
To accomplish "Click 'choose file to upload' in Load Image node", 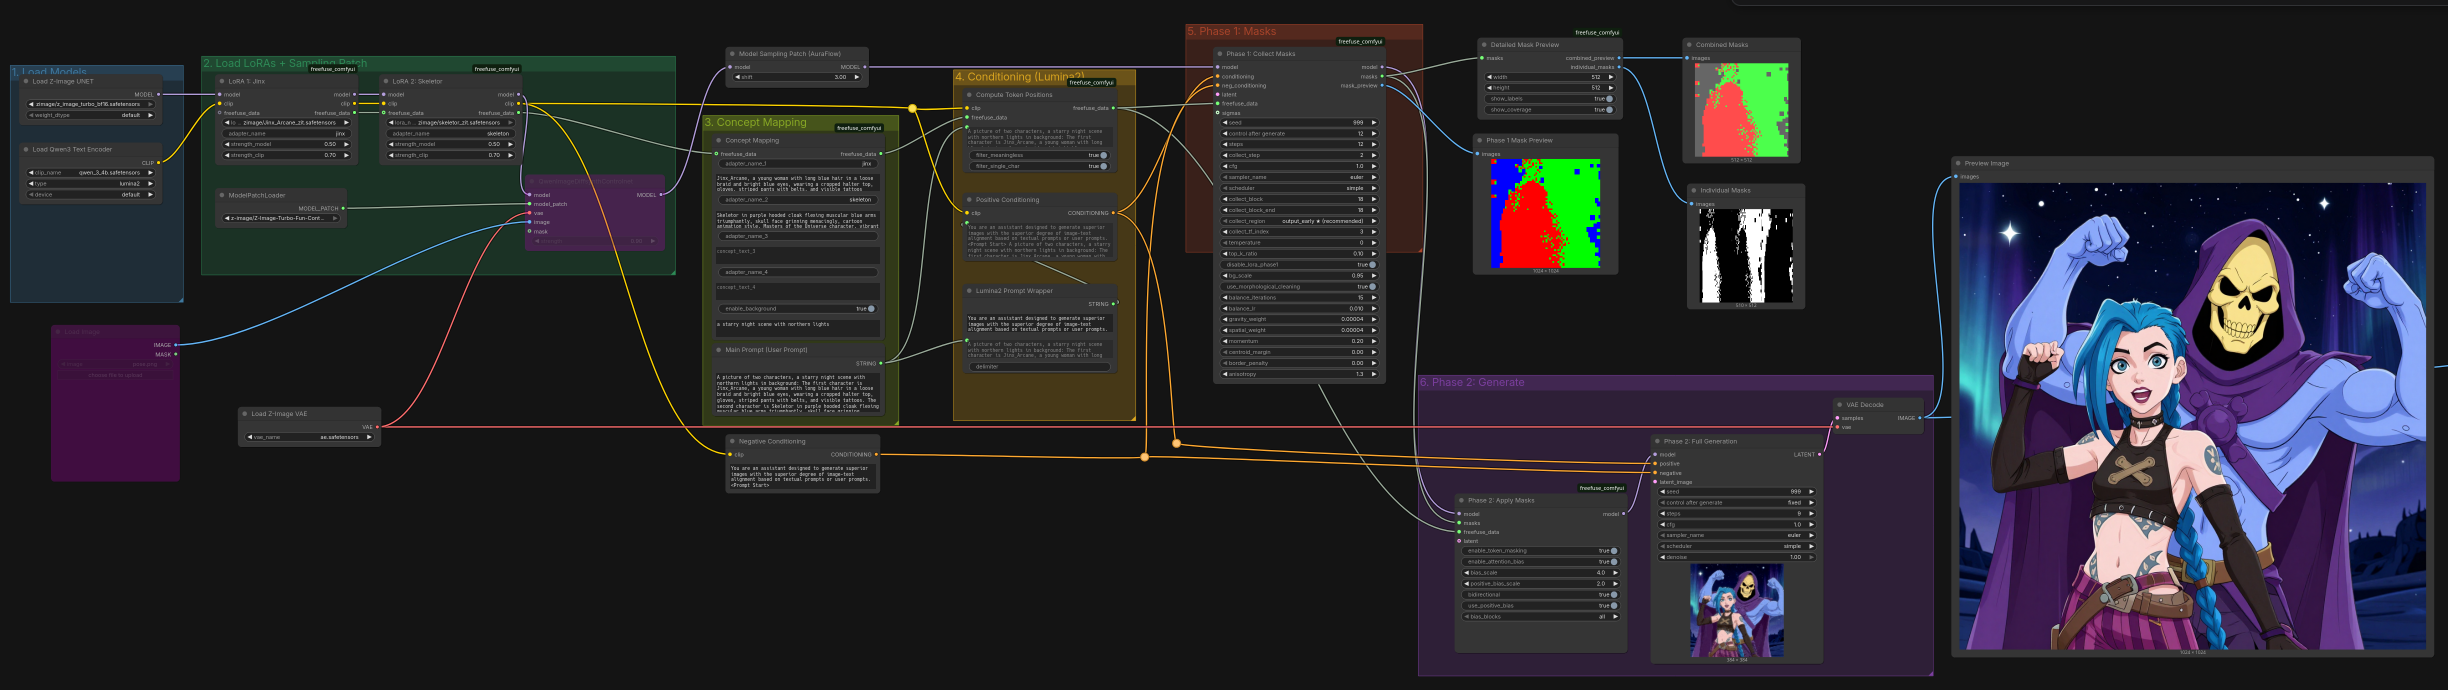I will click(x=115, y=375).
